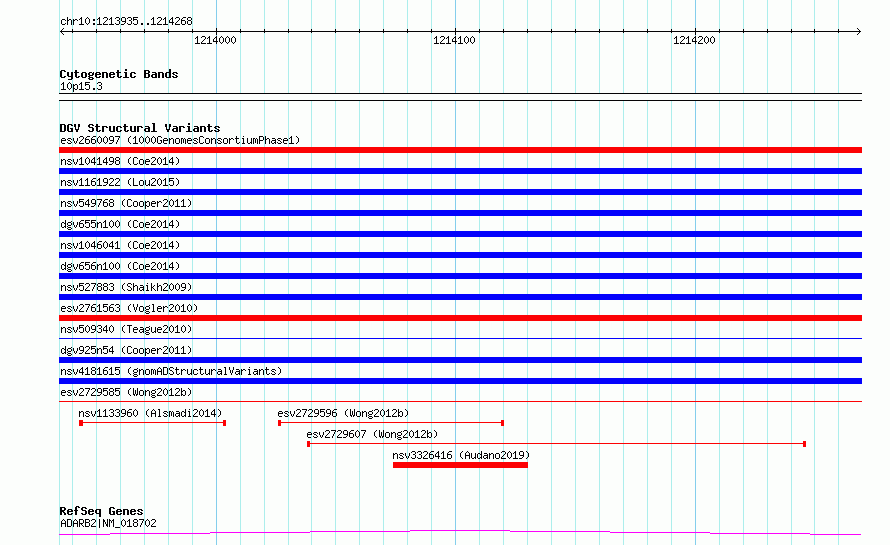Click the blue bar under nsv4181615
This screenshot has width=890, height=545.
[x=460, y=381]
